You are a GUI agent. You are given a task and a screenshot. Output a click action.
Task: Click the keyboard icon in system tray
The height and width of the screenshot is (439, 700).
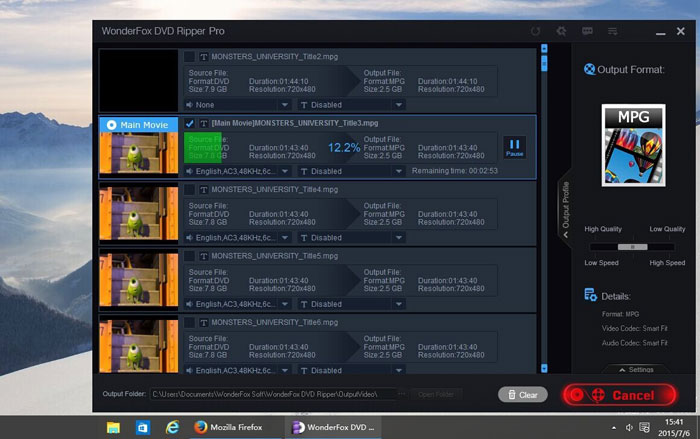point(644,428)
